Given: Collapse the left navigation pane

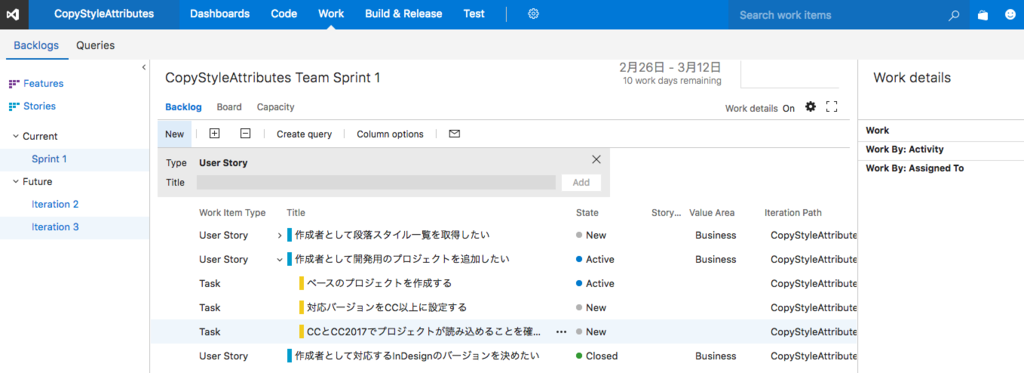Looking at the screenshot, I should (144, 67).
